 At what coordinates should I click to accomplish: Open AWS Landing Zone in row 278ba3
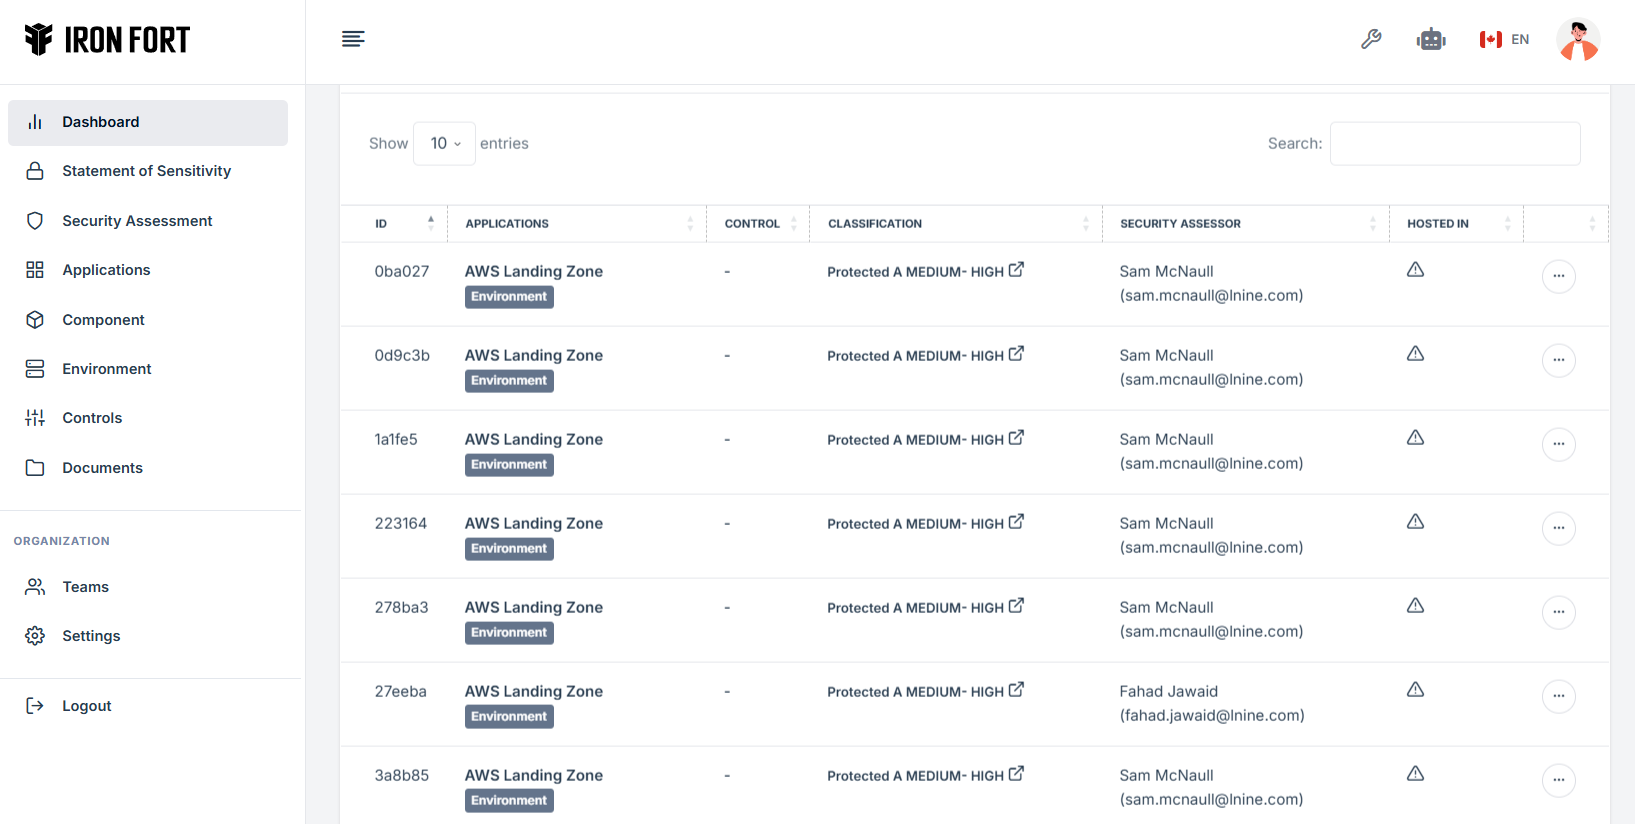[533, 607]
